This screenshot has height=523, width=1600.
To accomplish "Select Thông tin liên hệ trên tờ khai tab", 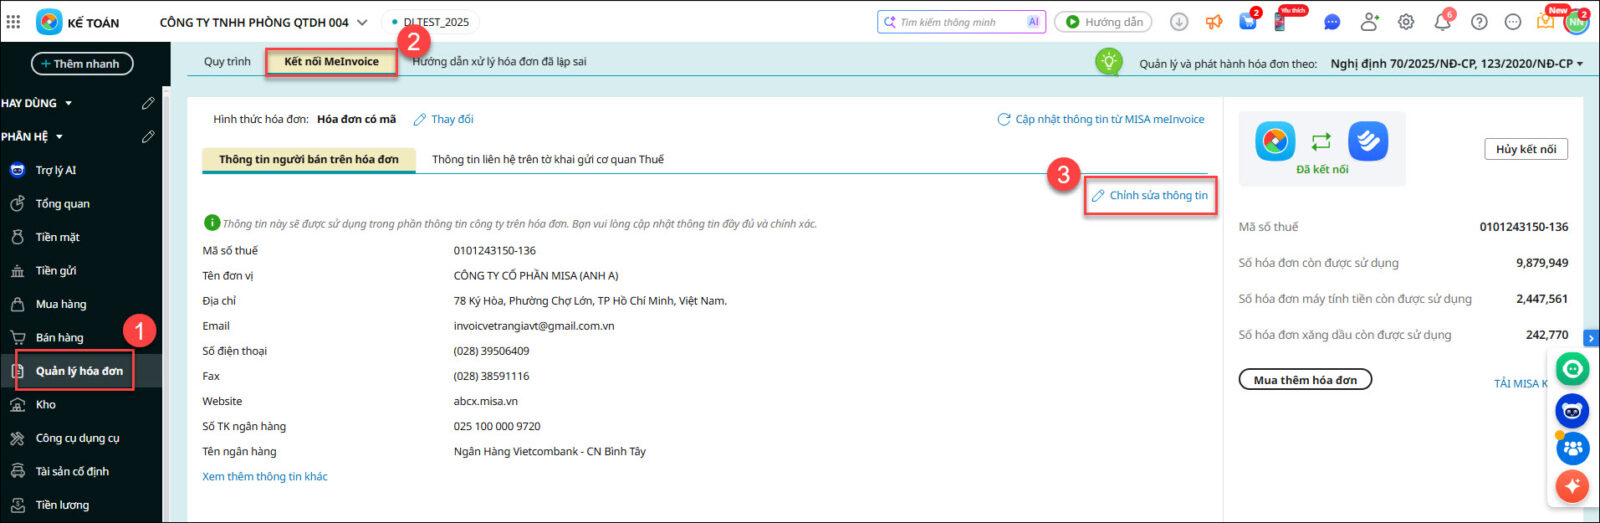I will tap(548, 159).
